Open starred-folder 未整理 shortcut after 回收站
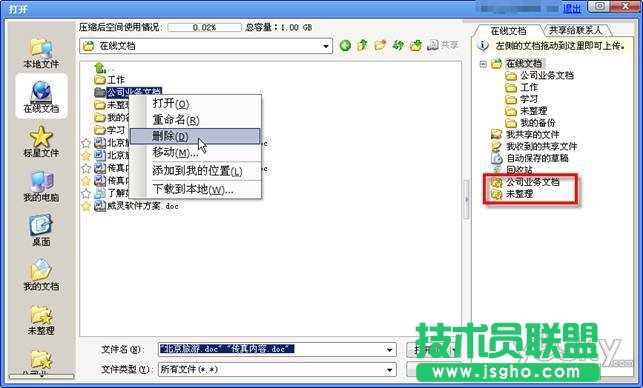The image size is (643, 388). tap(519, 194)
